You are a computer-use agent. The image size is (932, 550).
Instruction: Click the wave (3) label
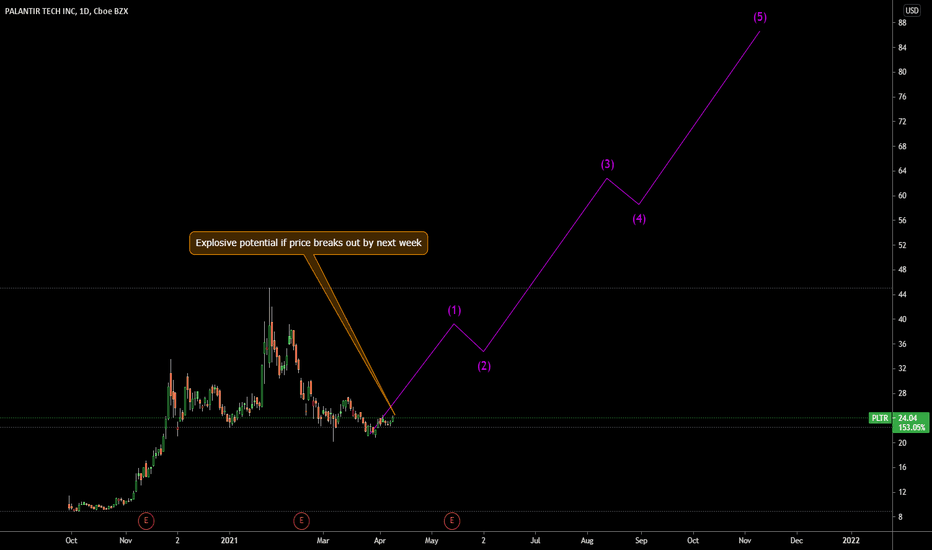[607, 164]
